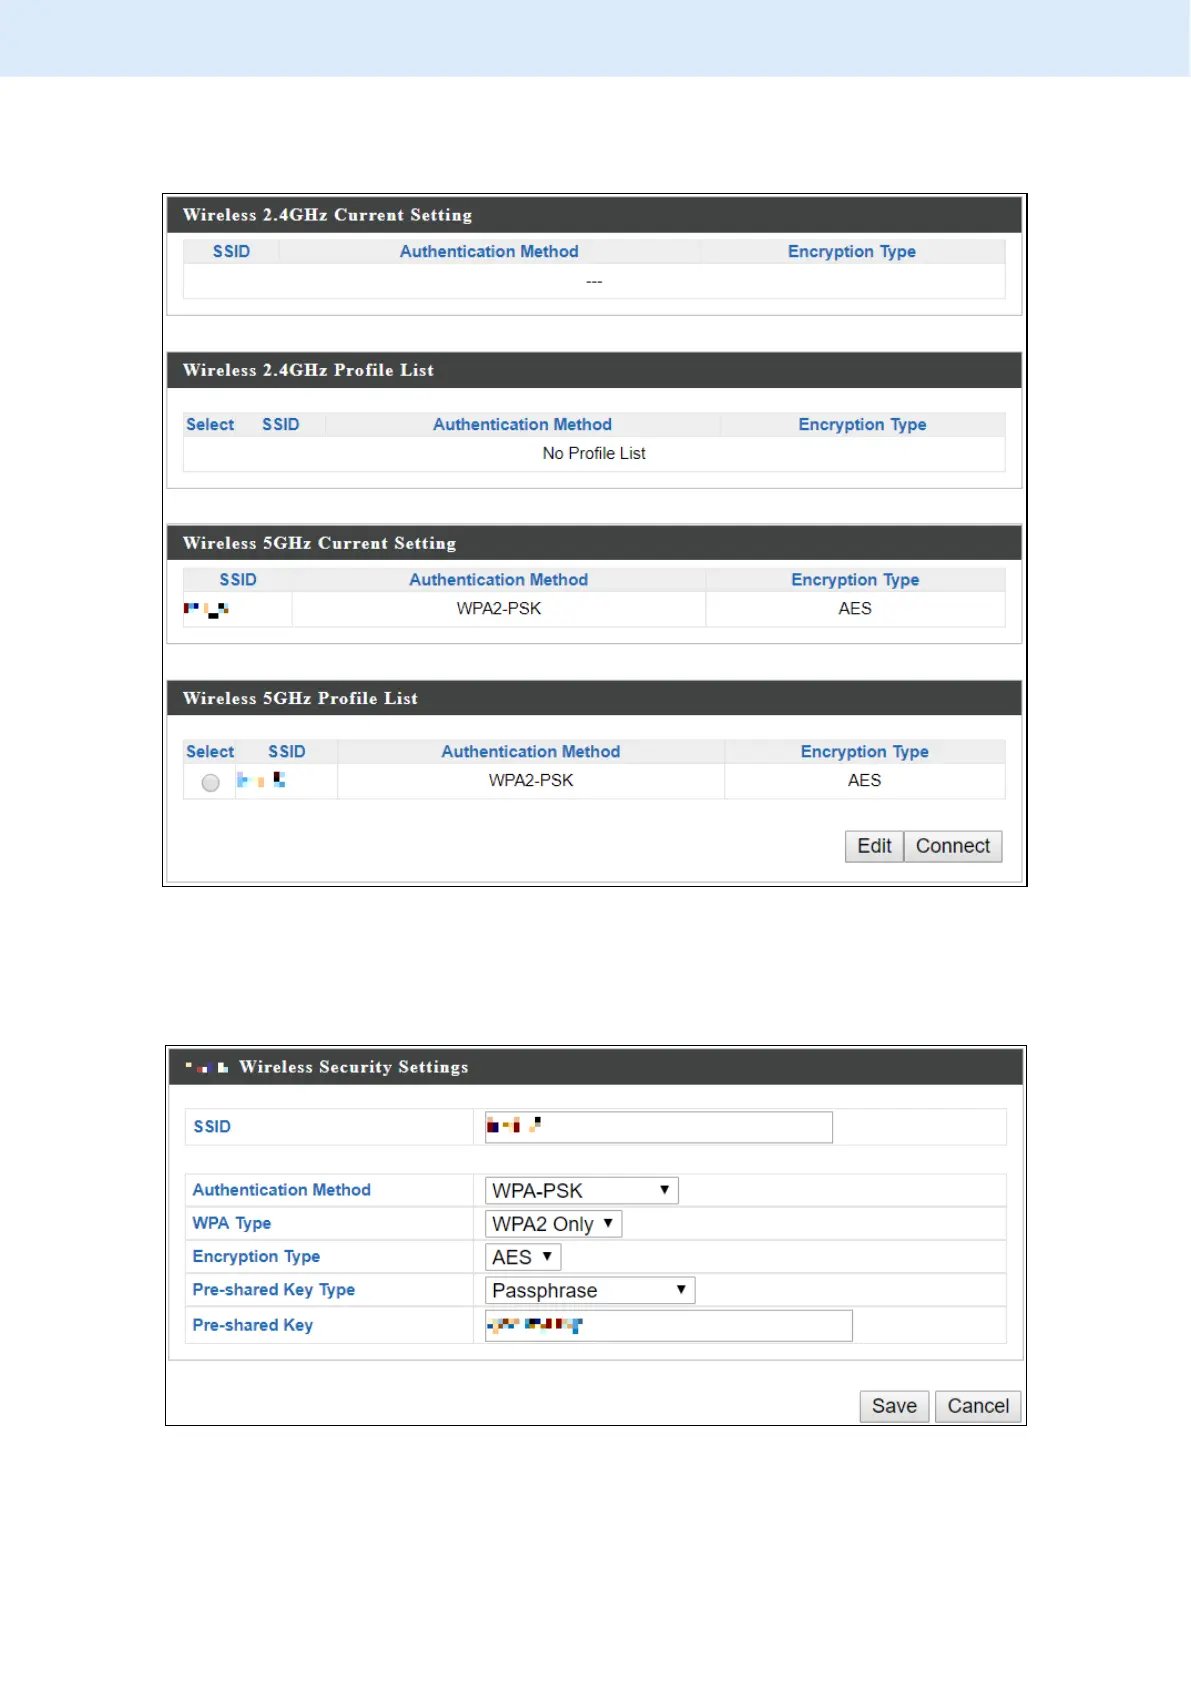Viewport: 1191px width, 1684px height.
Task: Click the AES cell in 5GHz Current Setting
Action: pos(855,608)
